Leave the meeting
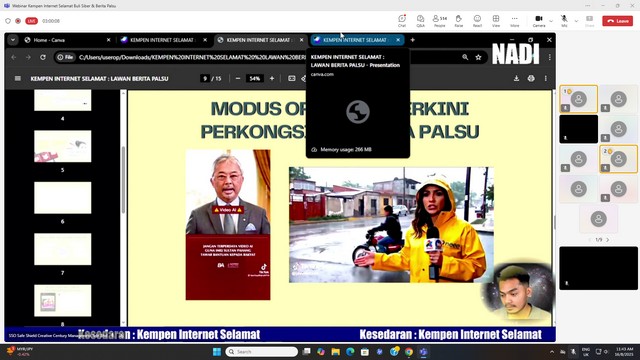640x360 pixels. (618, 21)
